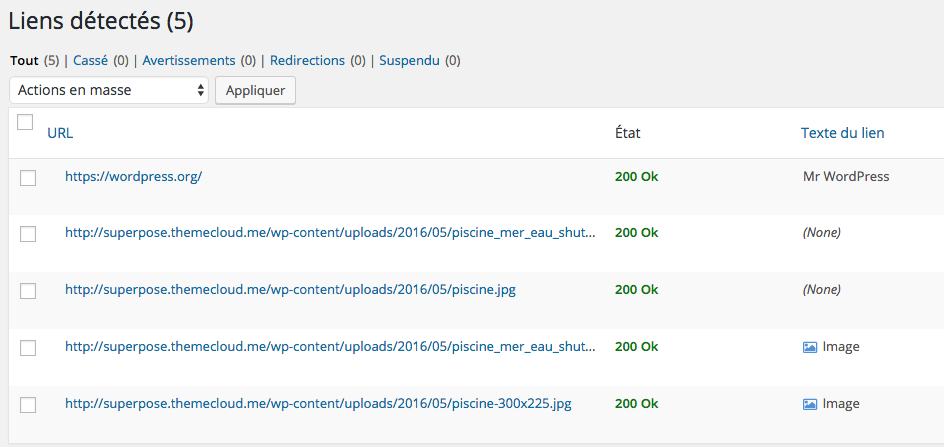Image resolution: width=944 pixels, height=447 pixels.
Task: Click Image label in piscine-300x225.jpg row
Action: 841,404
